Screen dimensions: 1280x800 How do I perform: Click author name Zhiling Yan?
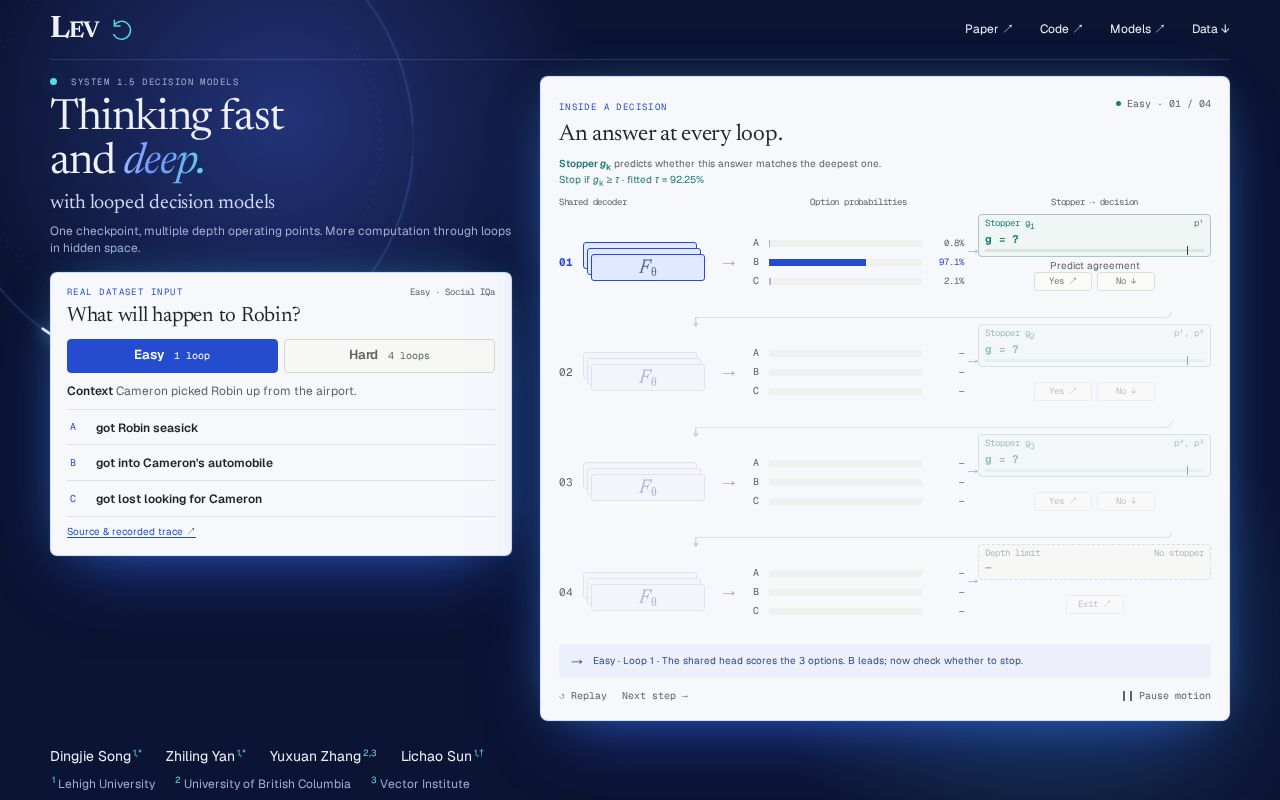click(x=200, y=756)
